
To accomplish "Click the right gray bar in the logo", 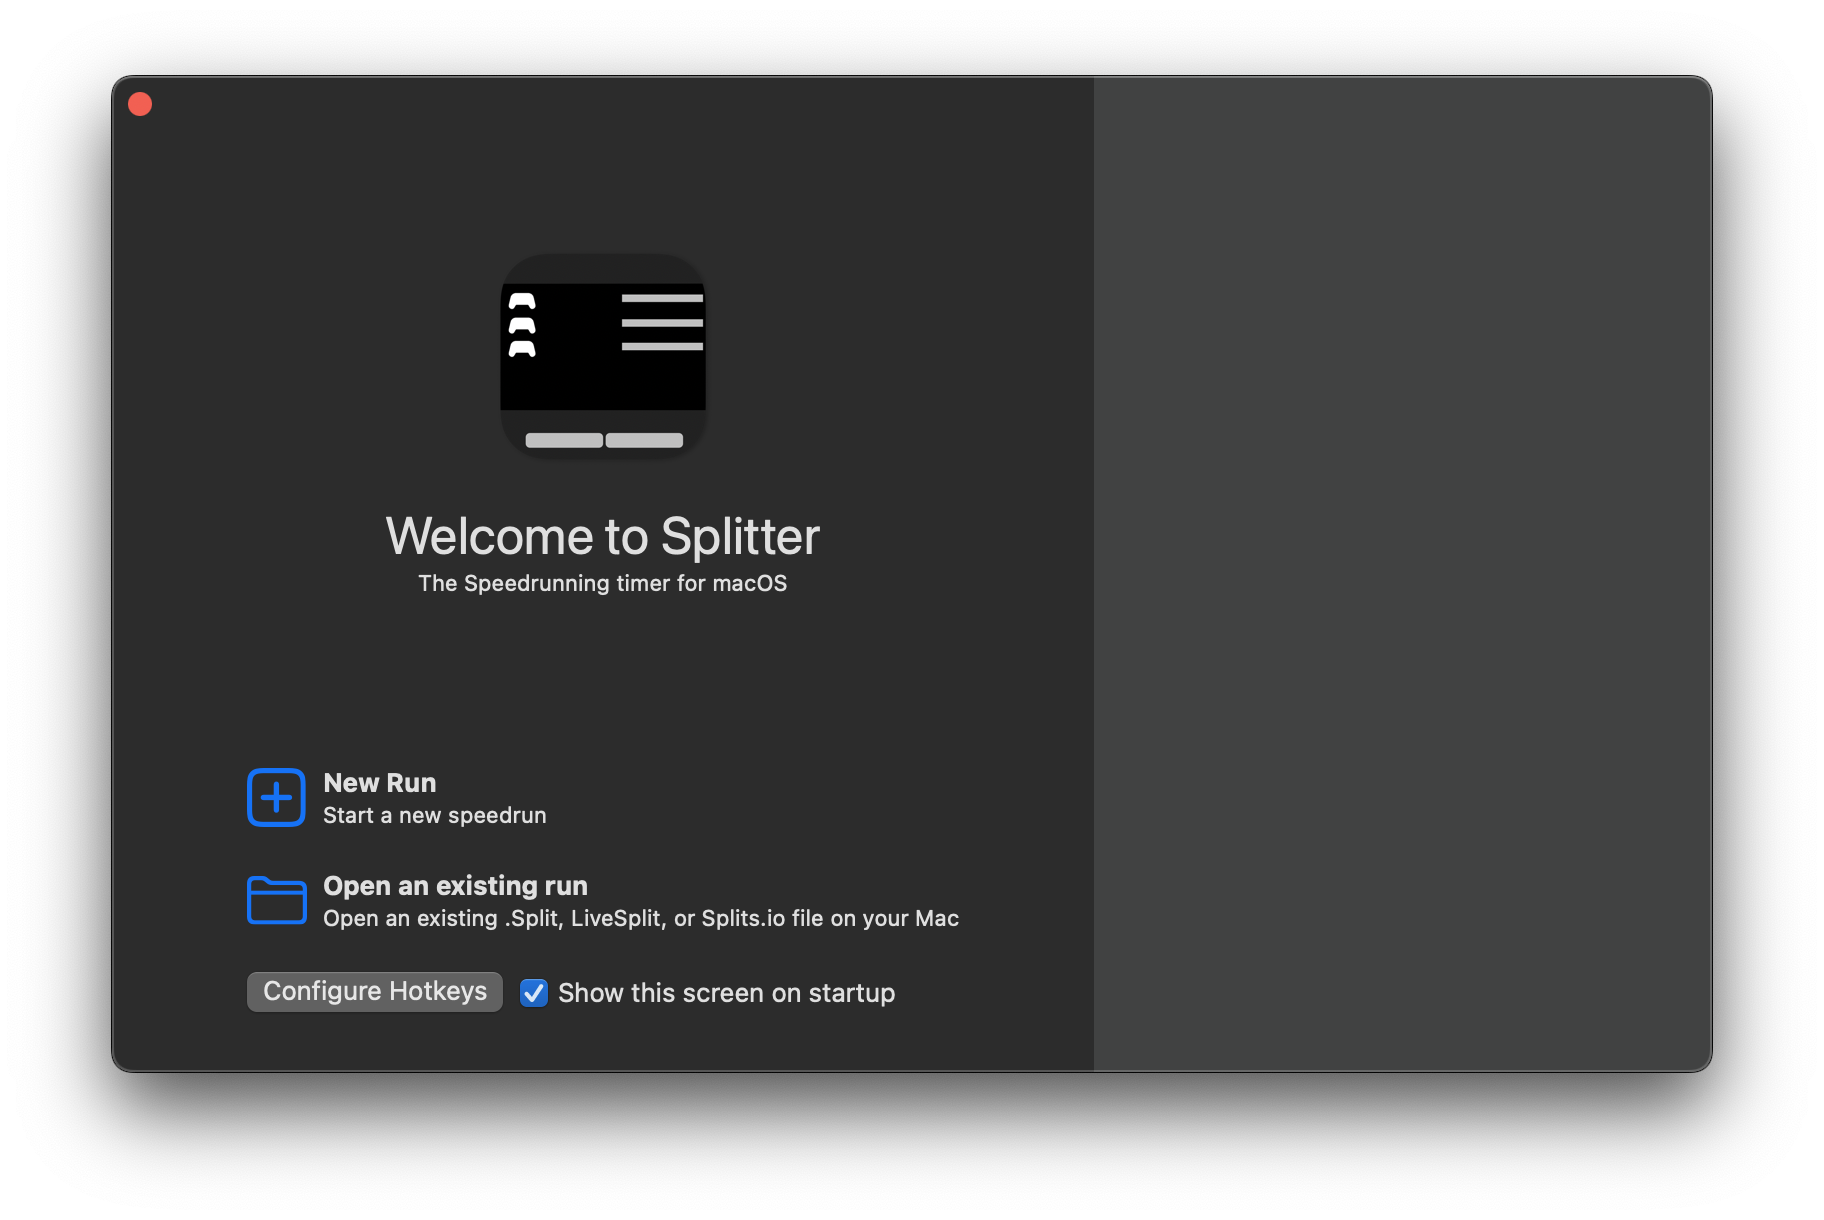I will click(x=644, y=440).
